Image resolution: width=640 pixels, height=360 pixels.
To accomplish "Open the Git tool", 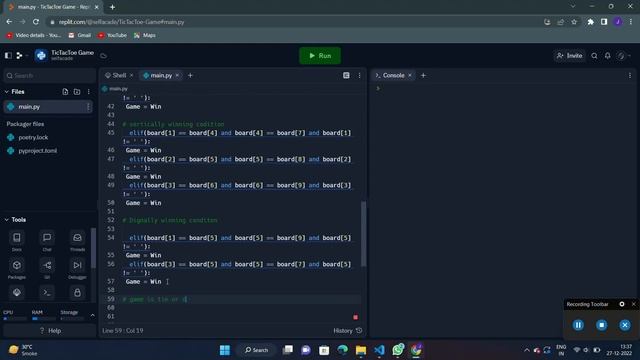I will click(47, 268).
